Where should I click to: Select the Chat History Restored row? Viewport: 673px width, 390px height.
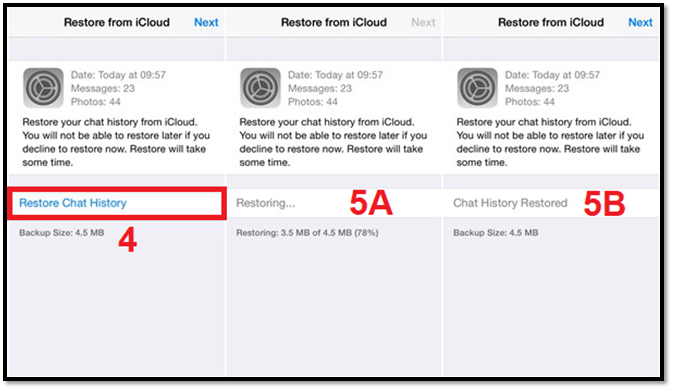point(552,203)
